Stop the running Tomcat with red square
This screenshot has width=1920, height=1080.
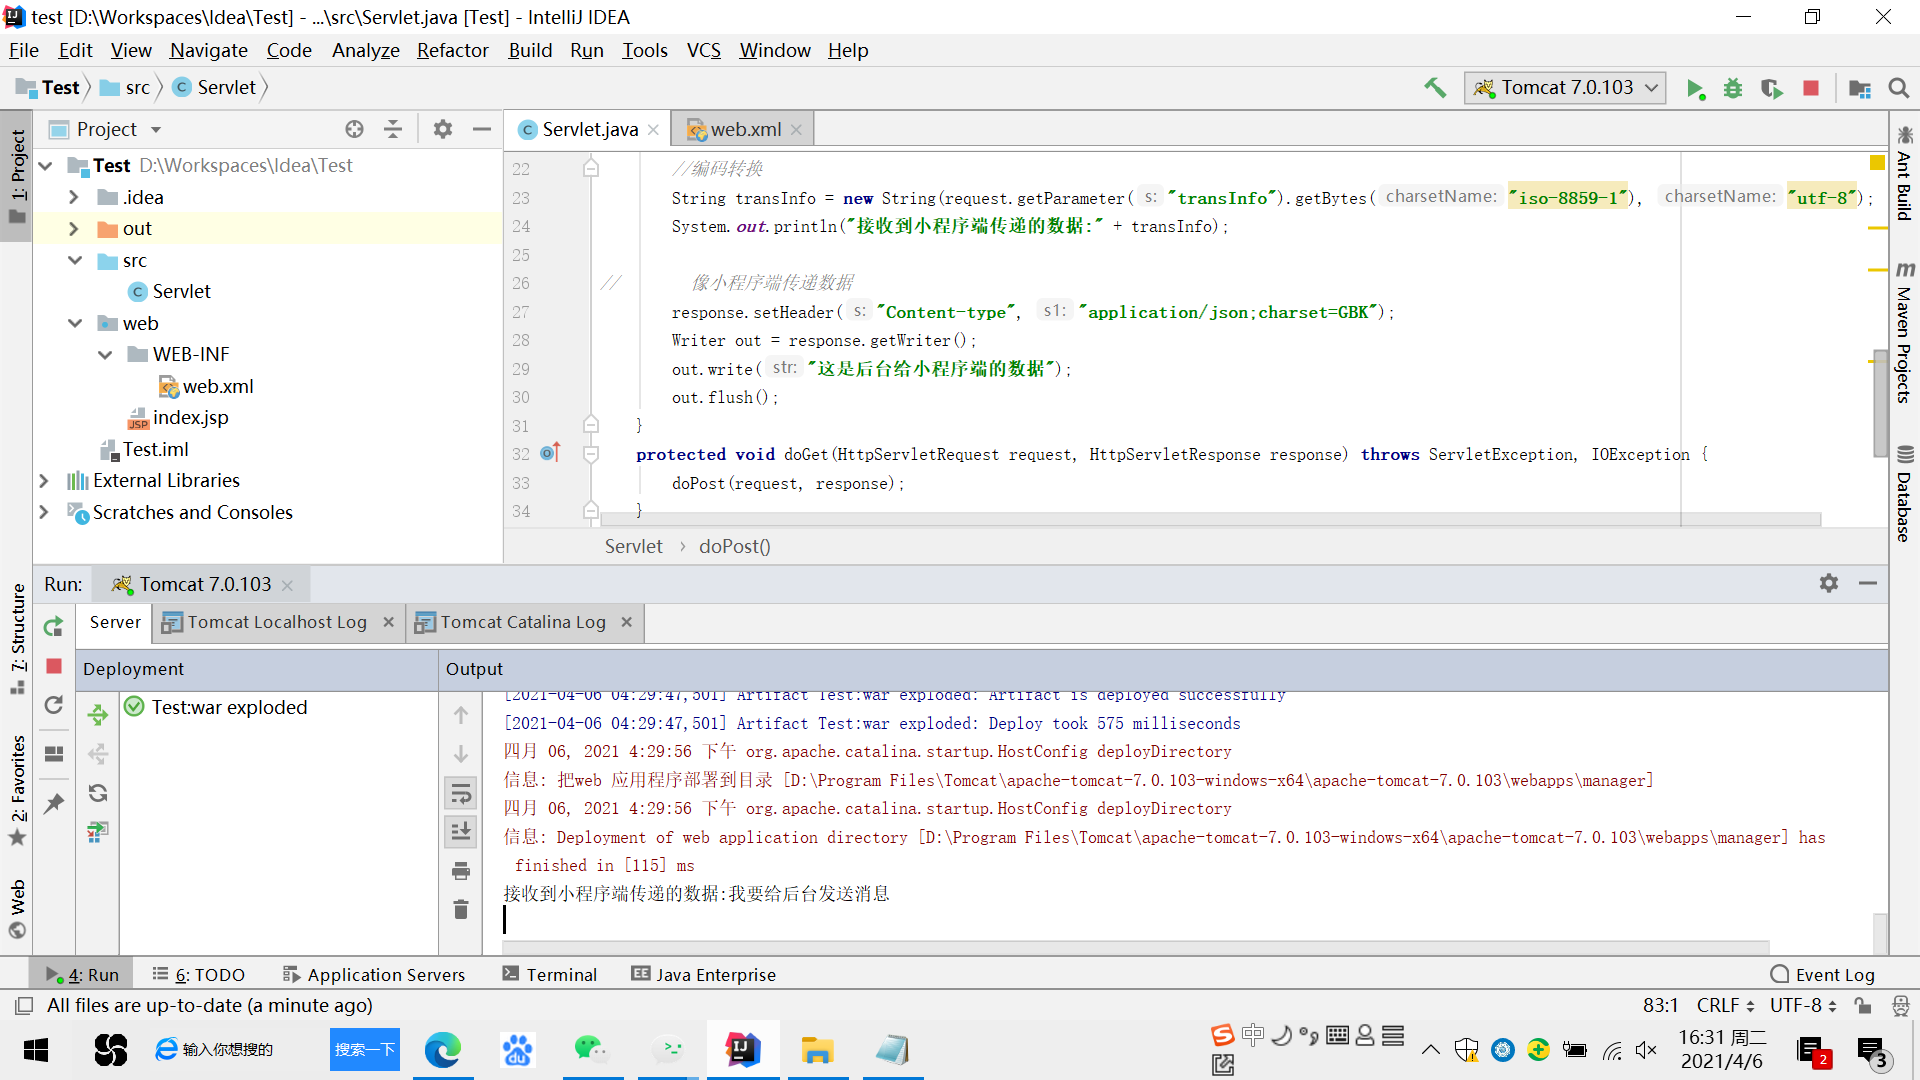(x=1810, y=89)
